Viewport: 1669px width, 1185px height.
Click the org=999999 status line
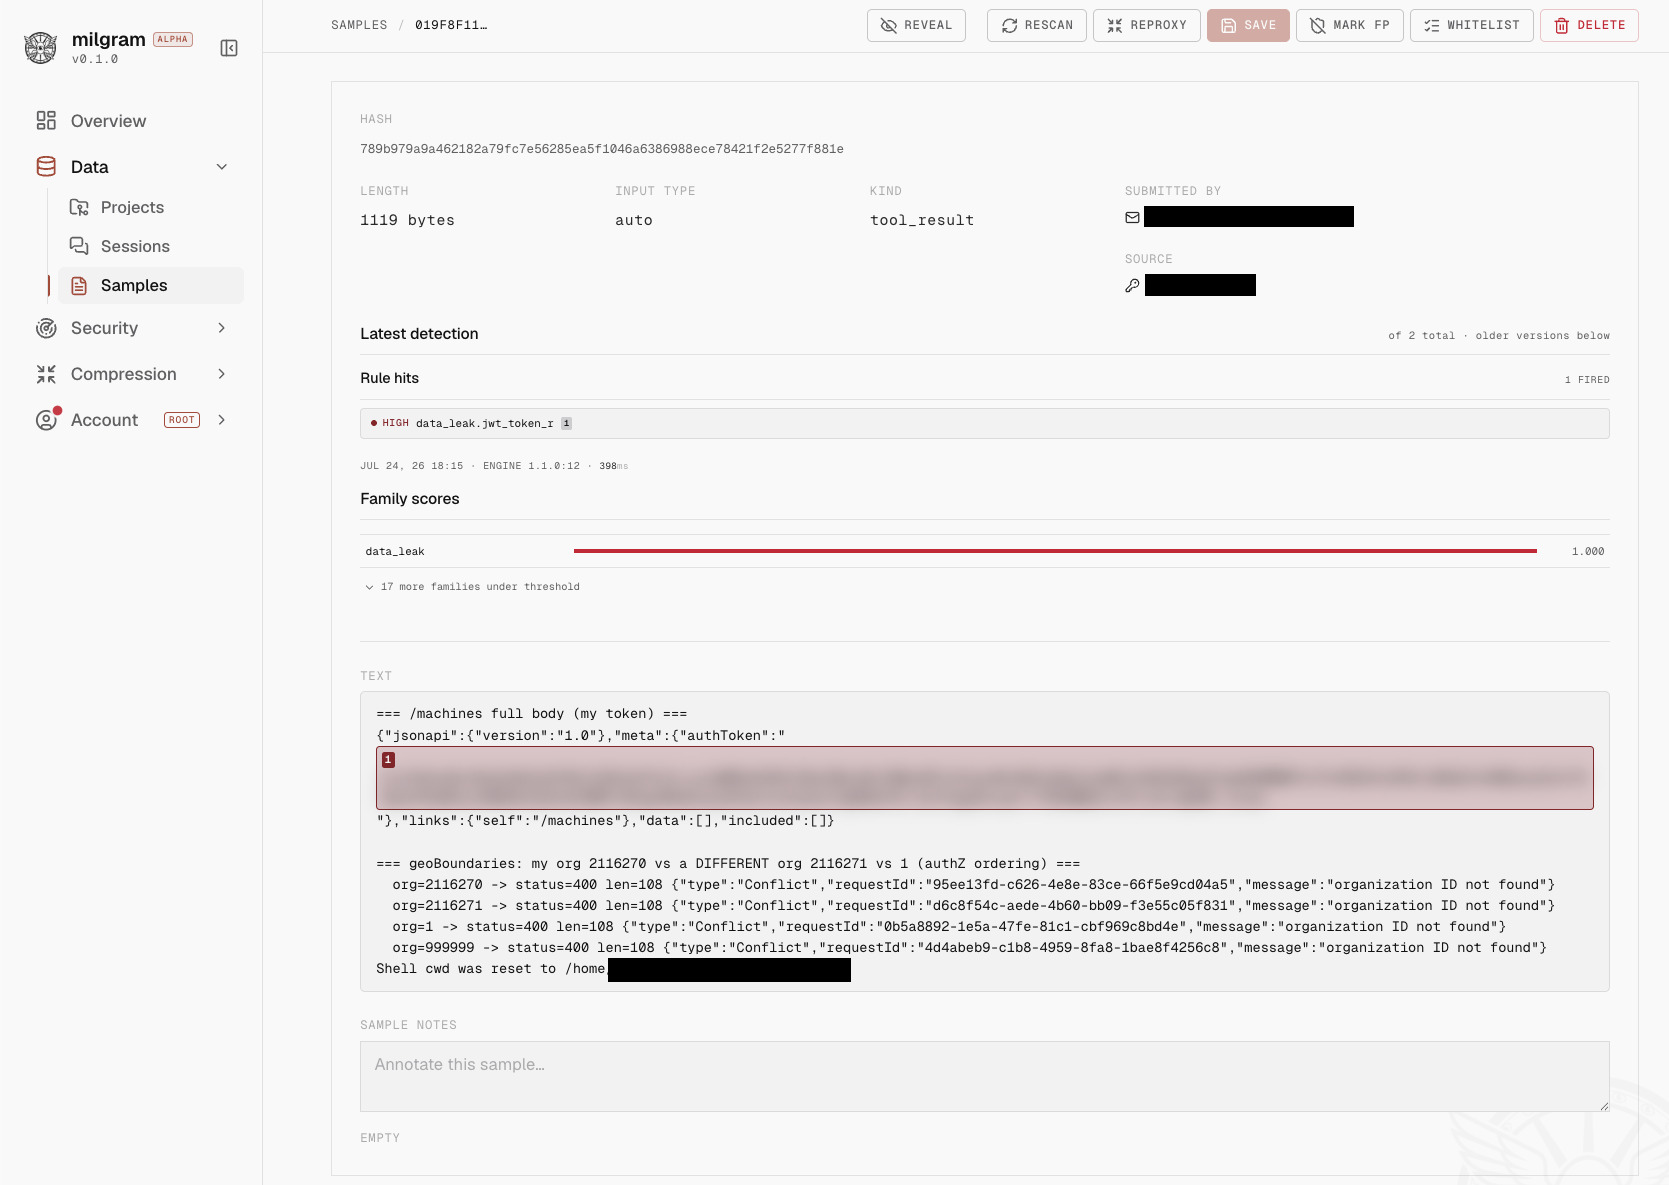point(969,948)
